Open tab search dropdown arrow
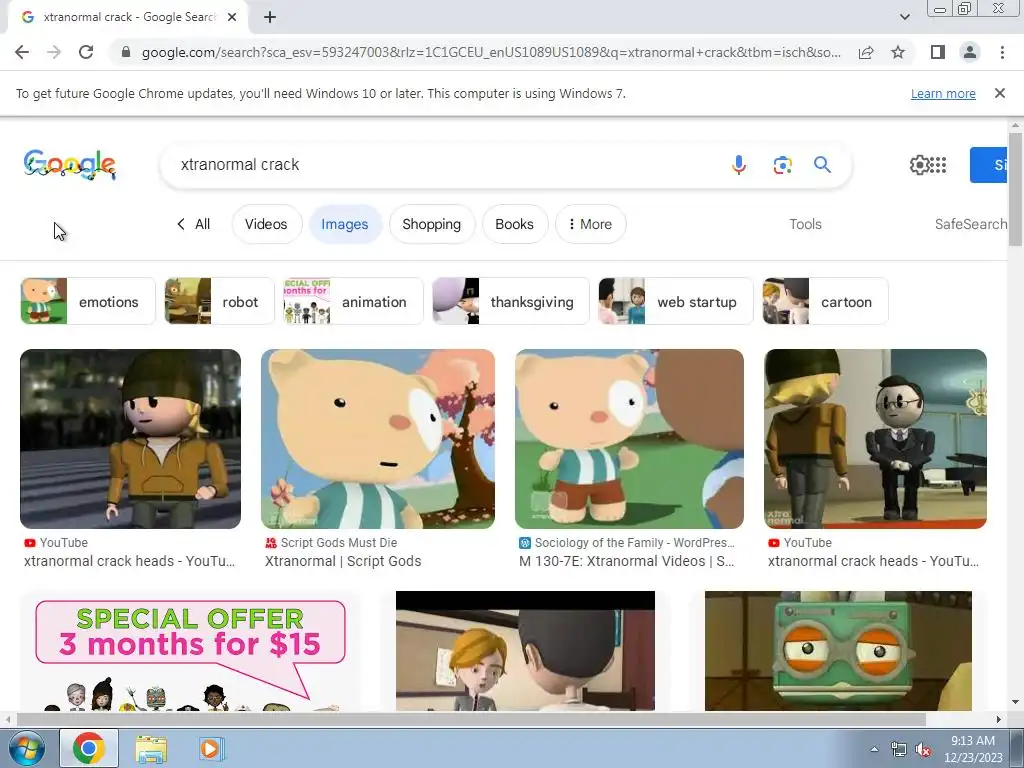Screen dimensions: 1024x768 904,18
